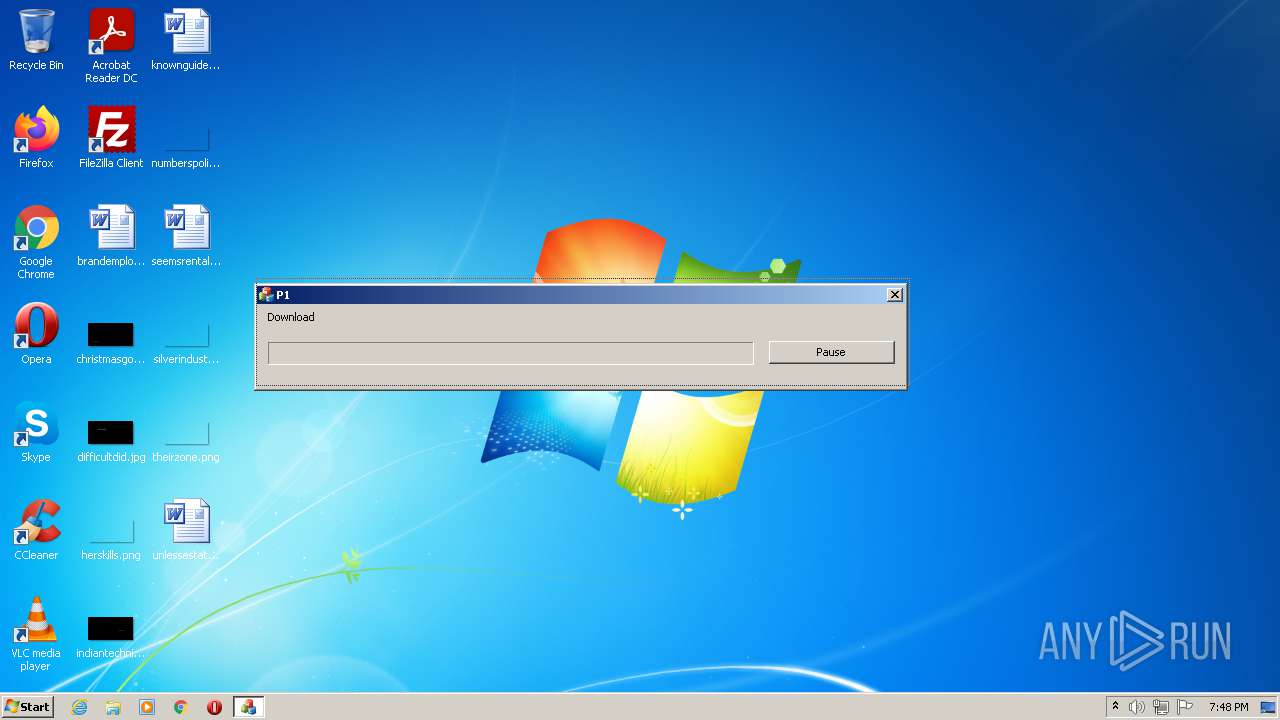Open the network status tray icon
Viewport: 1280px width, 720px height.
(x=1161, y=707)
